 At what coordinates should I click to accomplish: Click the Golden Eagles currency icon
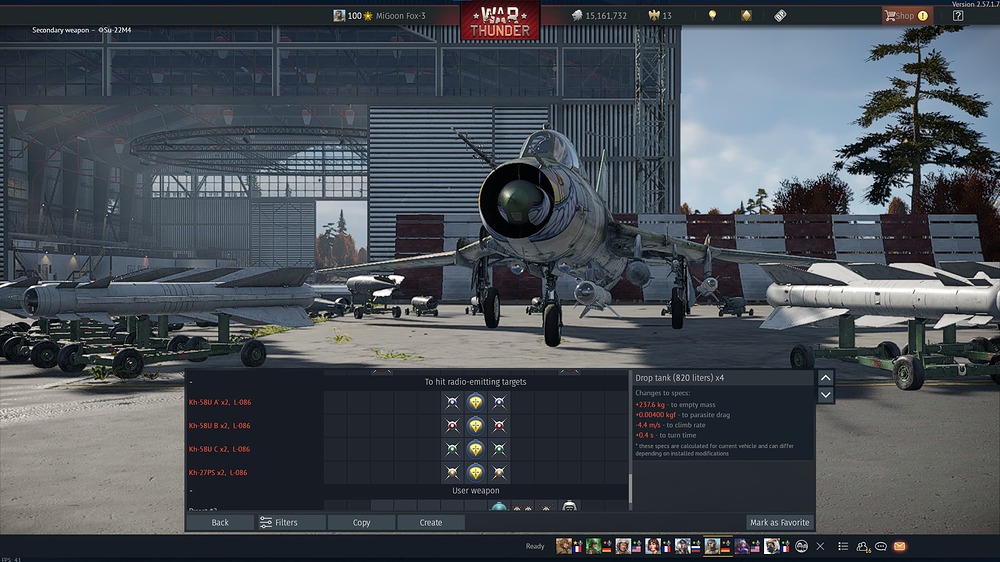(x=654, y=15)
